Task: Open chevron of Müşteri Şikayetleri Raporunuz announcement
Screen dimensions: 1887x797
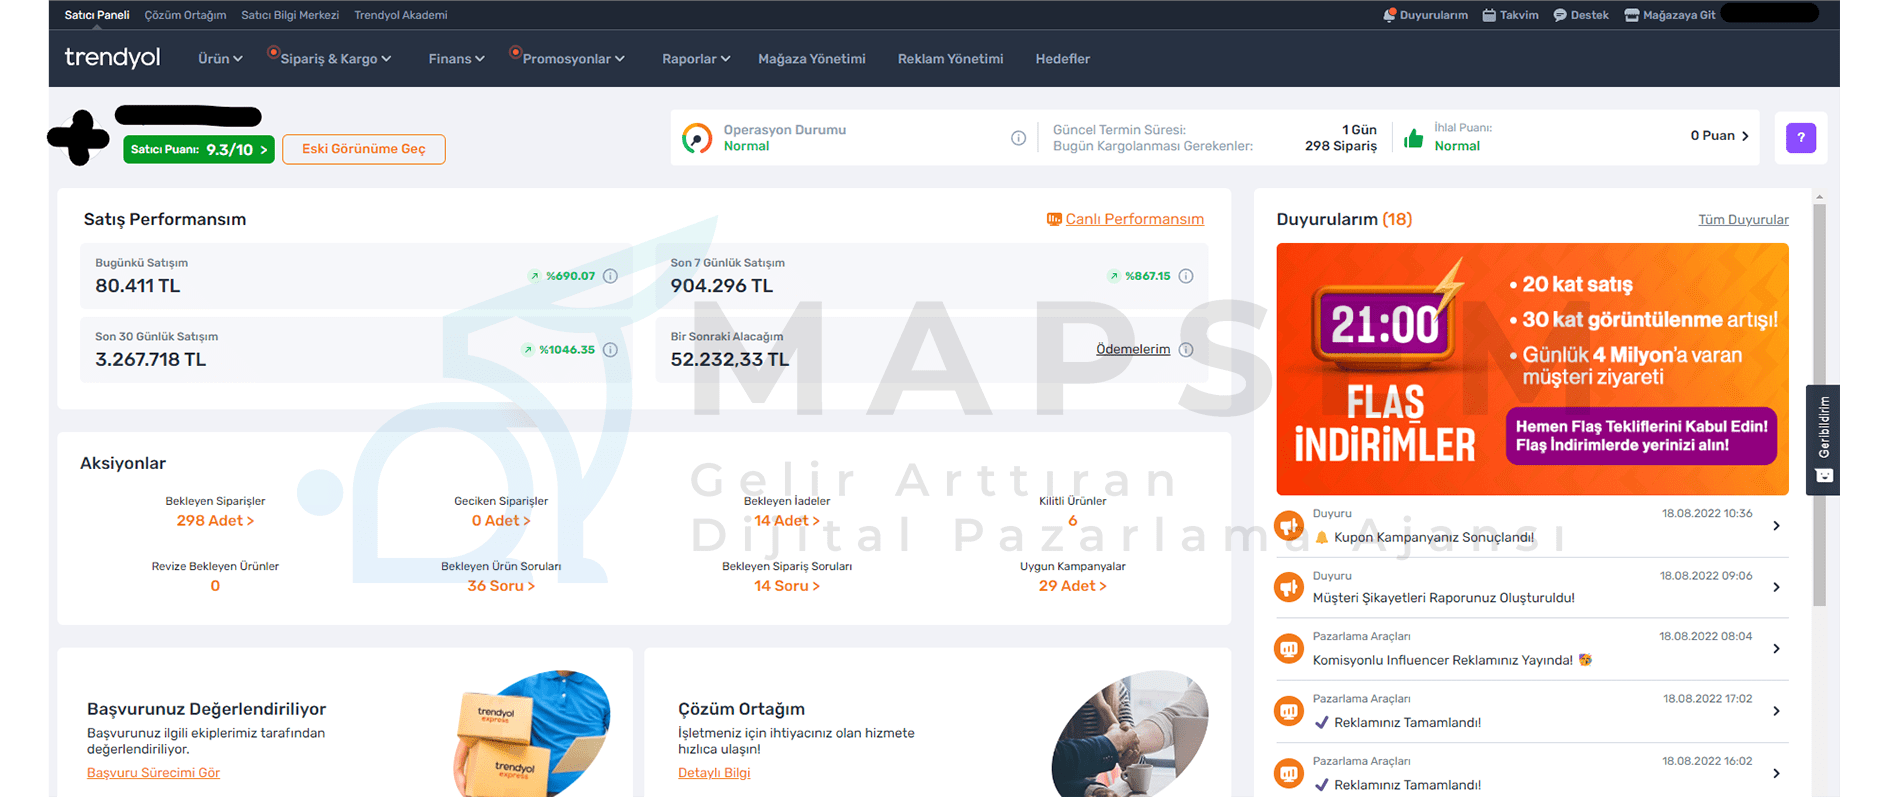Action: [x=1776, y=588]
